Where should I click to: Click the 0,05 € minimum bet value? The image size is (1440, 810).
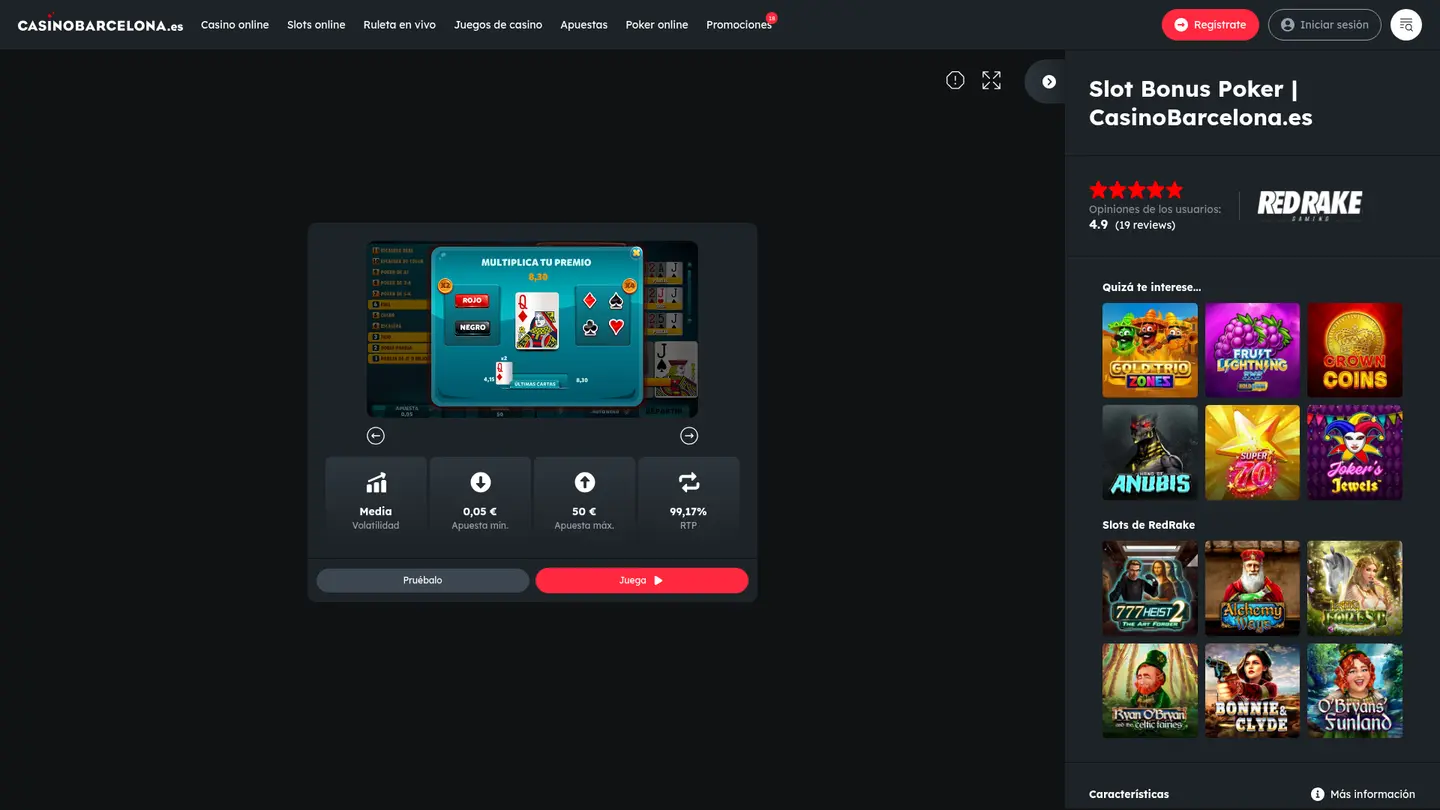click(x=480, y=511)
